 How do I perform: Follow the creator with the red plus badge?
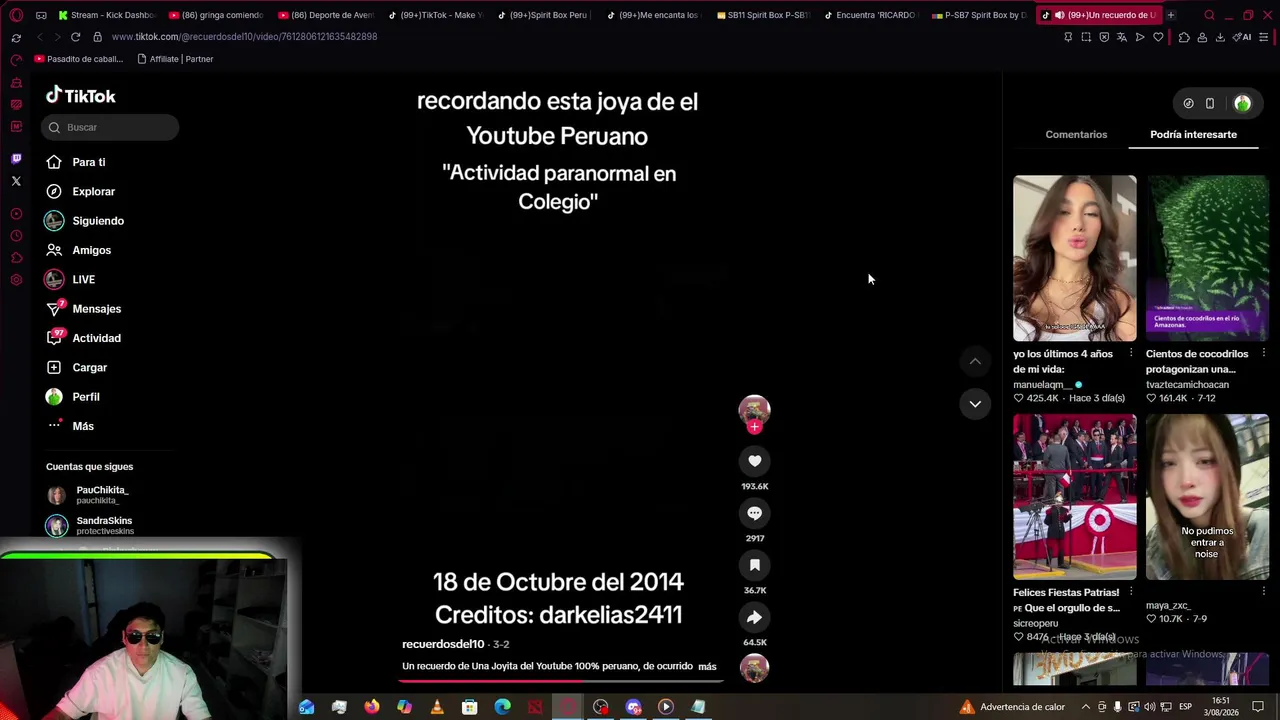click(755, 427)
